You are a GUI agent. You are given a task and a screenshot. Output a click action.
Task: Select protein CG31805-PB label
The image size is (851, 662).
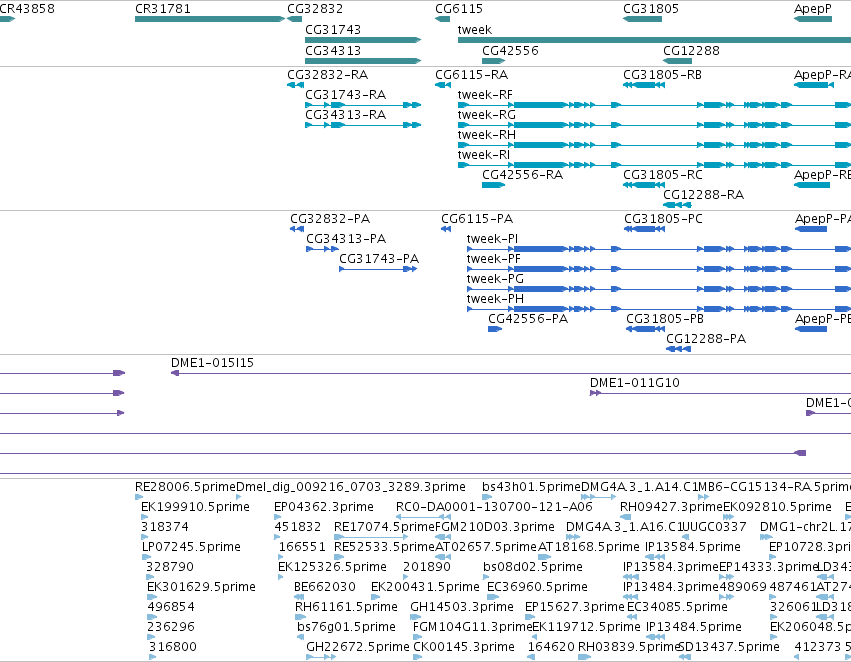pyautogui.click(x=665, y=319)
